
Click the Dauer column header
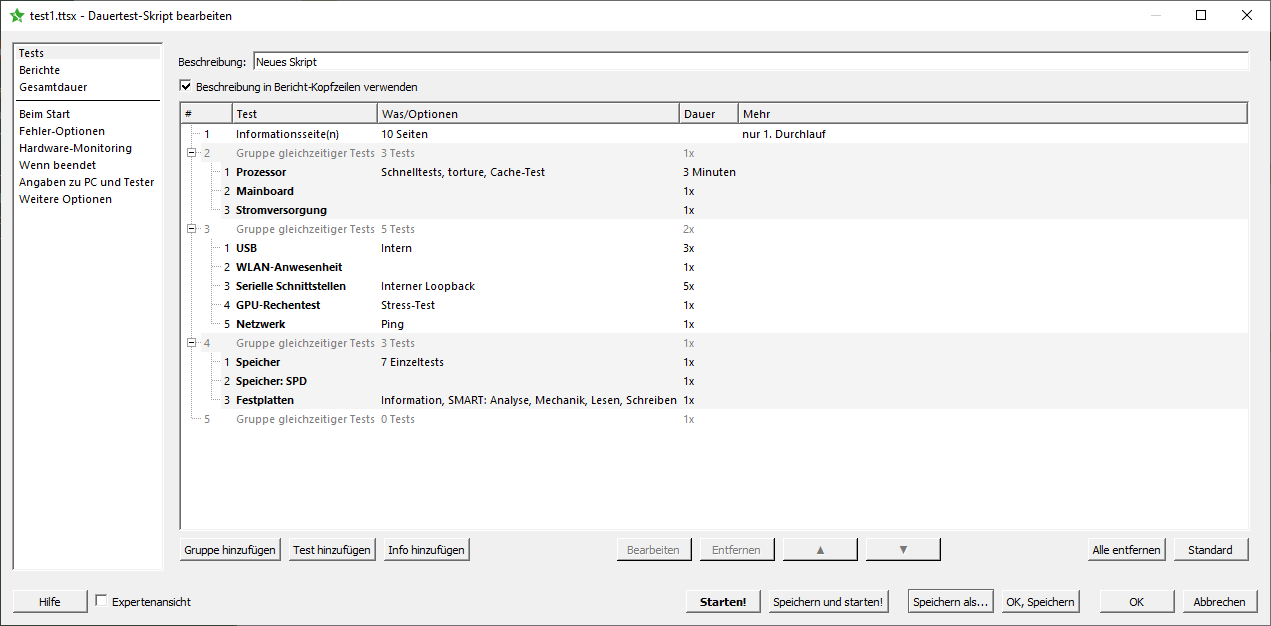(708, 114)
